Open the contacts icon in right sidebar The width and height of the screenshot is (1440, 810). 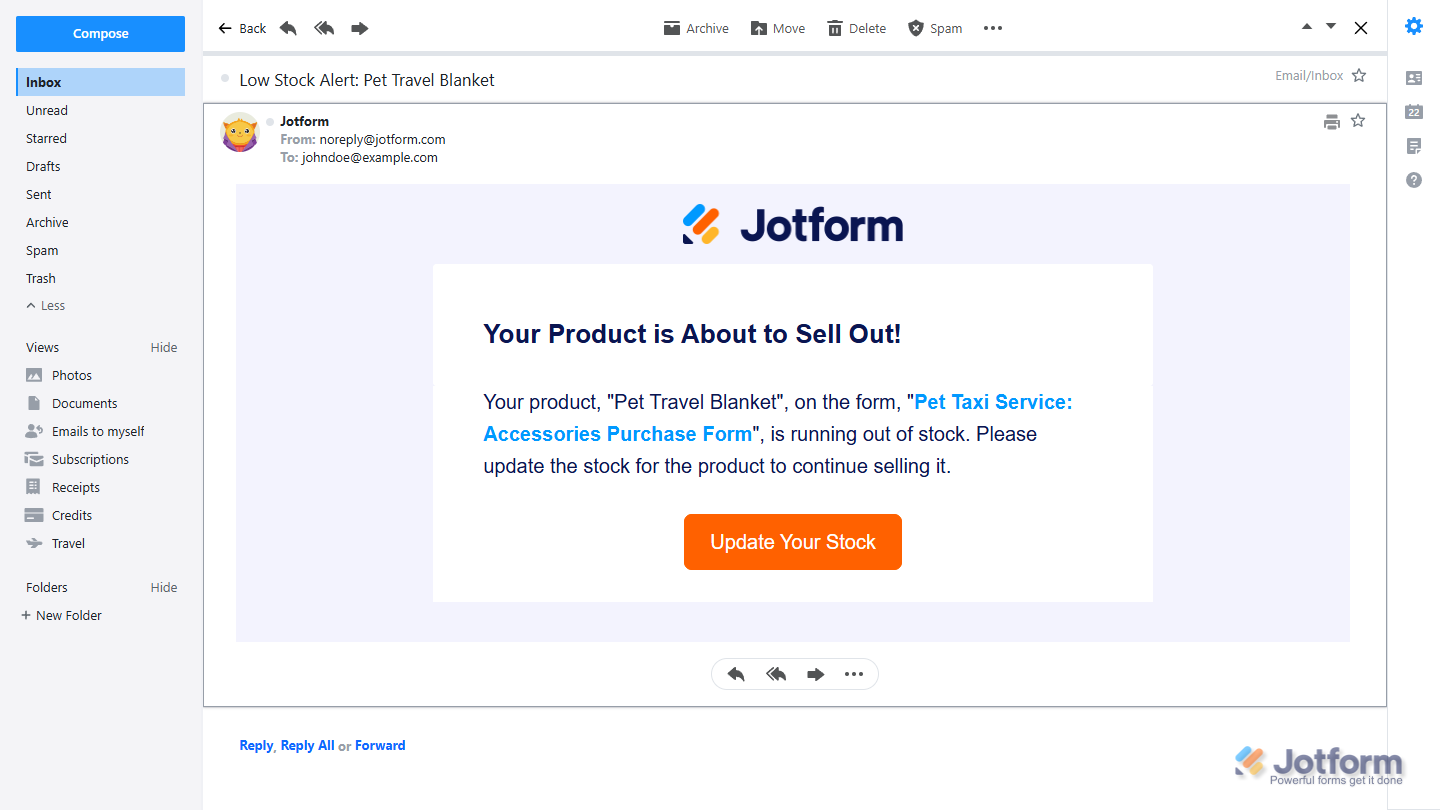[1414, 78]
